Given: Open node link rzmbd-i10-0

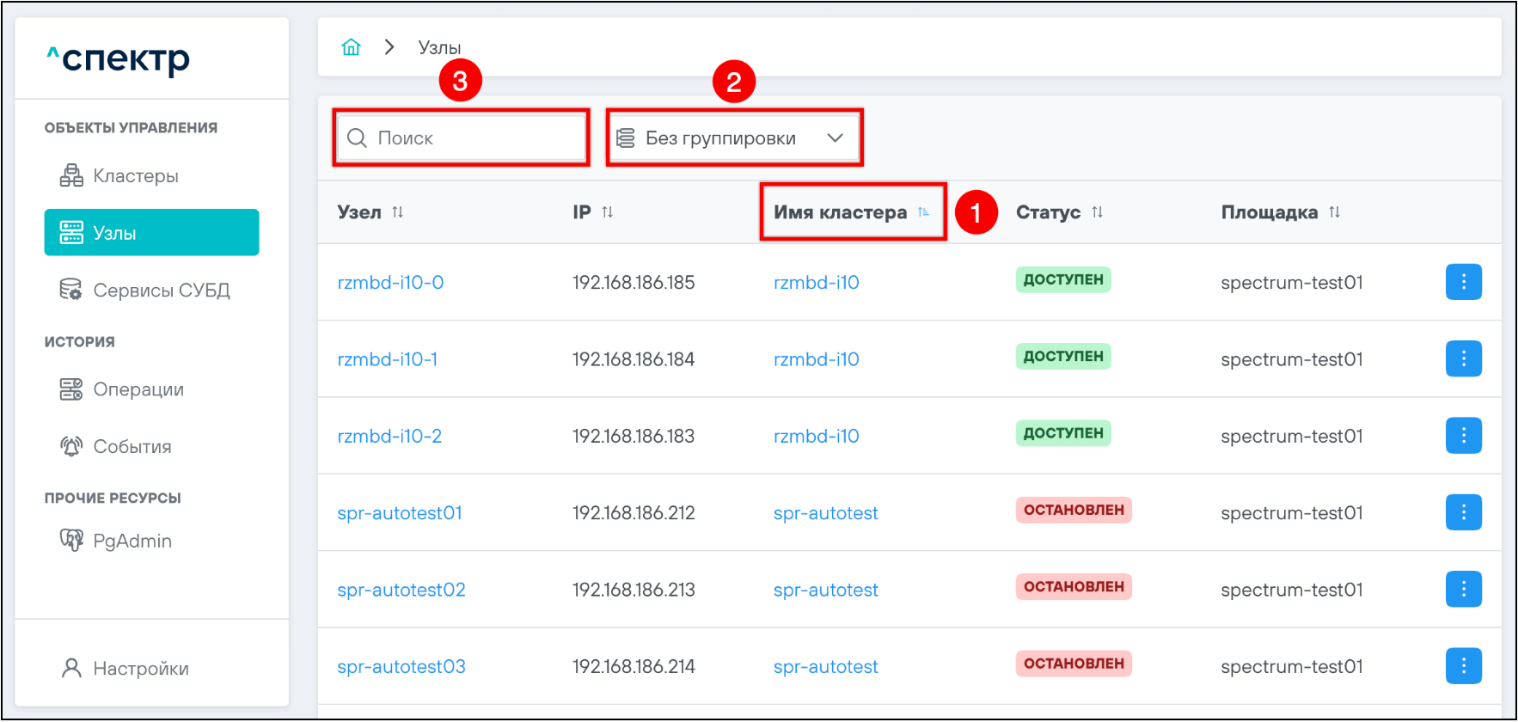Looking at the screenshot, I should pos(390,283).
